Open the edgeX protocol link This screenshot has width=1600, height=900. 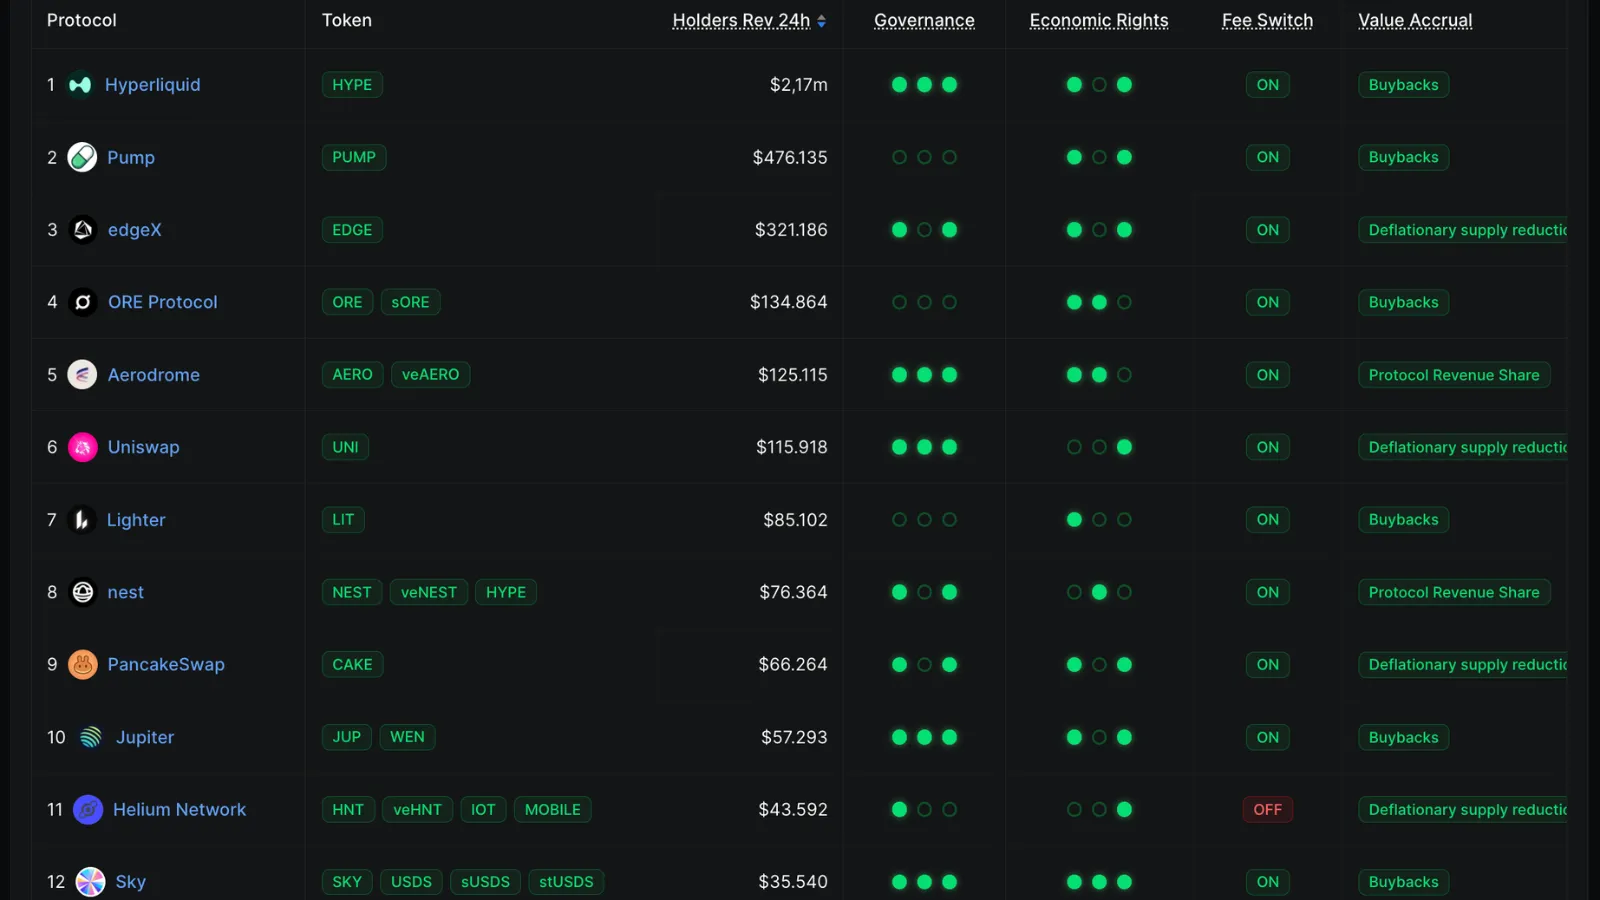point(135,230)
